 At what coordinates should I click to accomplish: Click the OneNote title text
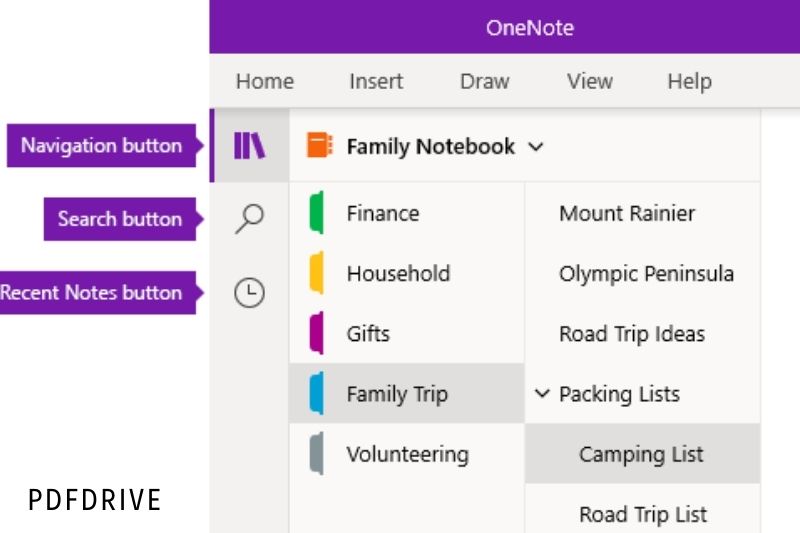(530, 28)
